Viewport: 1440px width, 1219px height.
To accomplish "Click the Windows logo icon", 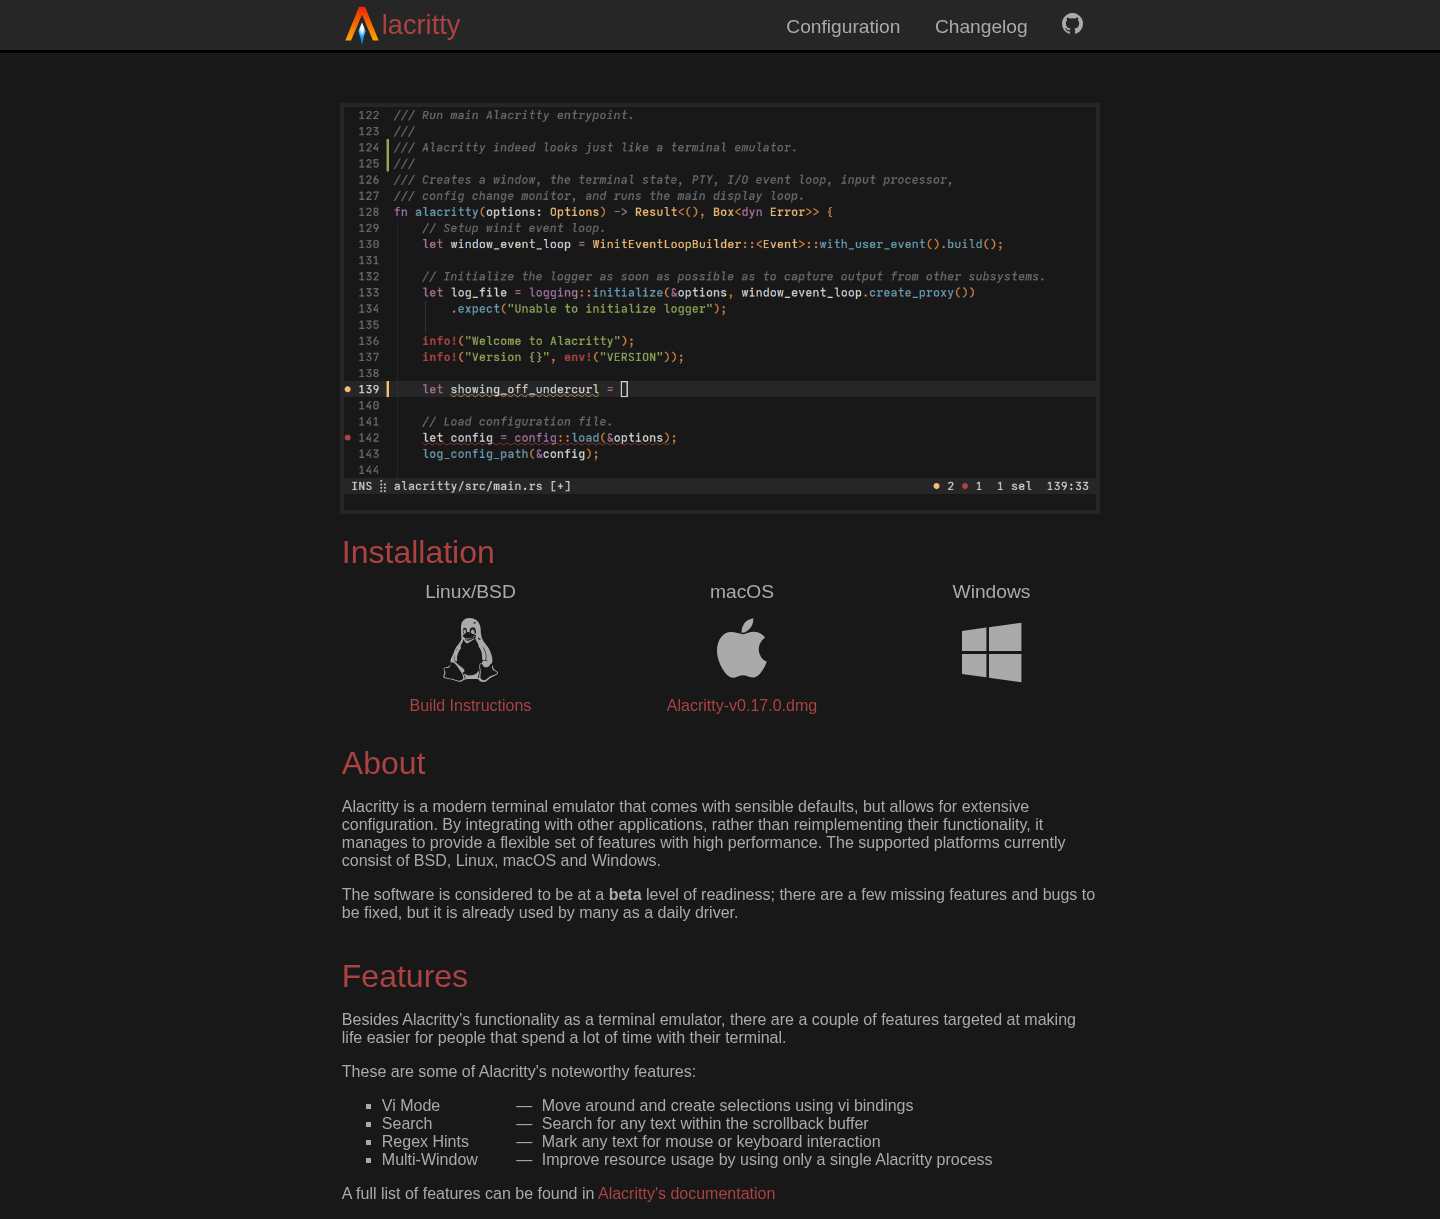I will point(991,652).
